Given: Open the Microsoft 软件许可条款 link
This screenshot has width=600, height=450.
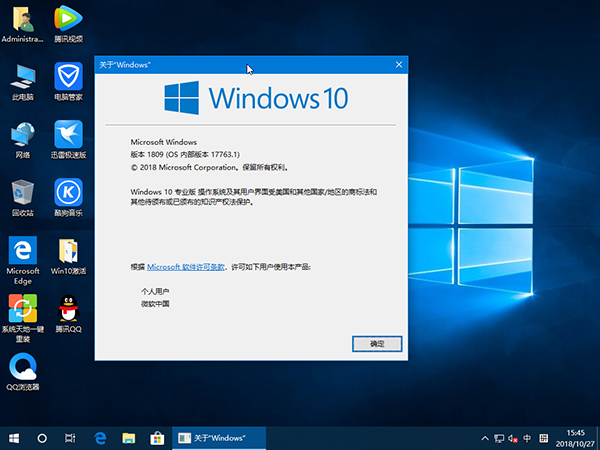Looking at the screenshot, I should (186, 267).
